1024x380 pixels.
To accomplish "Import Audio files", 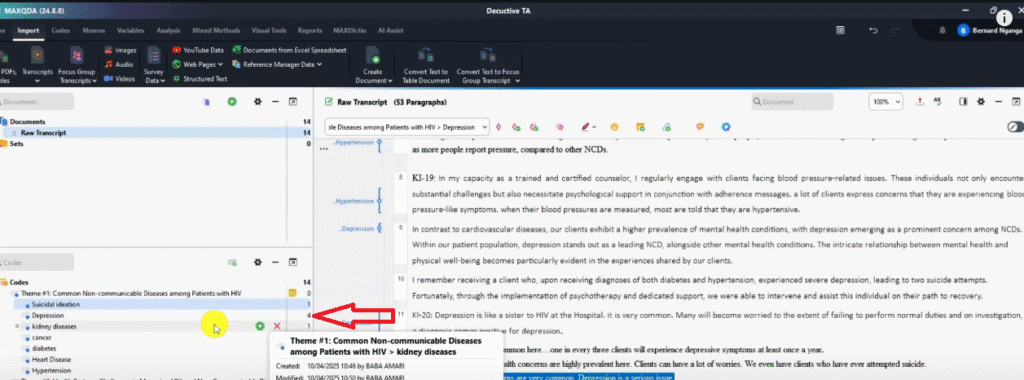I will coord(119,65).
